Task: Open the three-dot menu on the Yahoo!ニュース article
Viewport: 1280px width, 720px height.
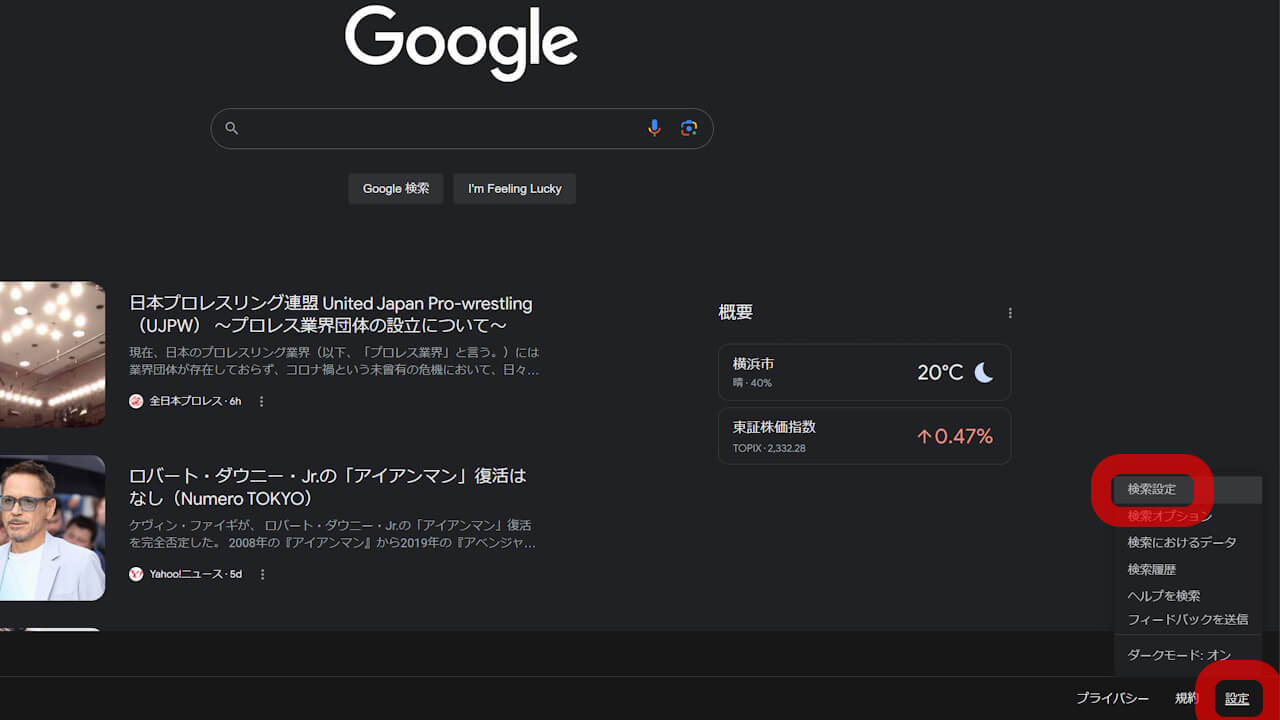Action: click(x=261, y=574)
